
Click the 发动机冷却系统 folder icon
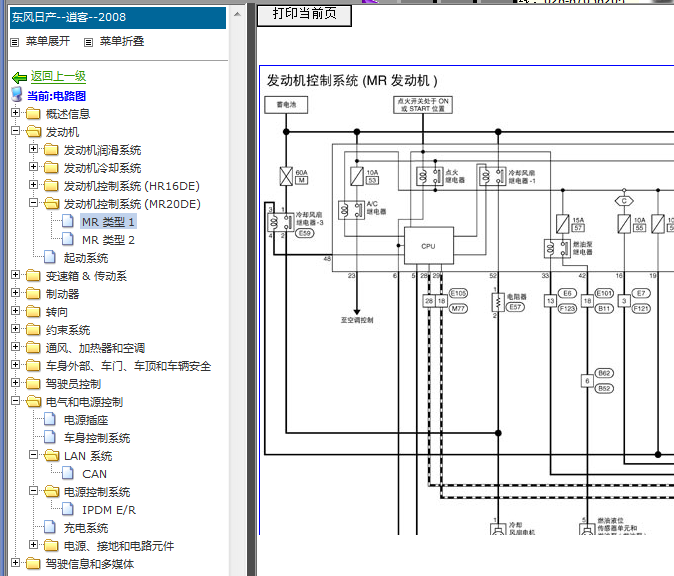(51, 168)
